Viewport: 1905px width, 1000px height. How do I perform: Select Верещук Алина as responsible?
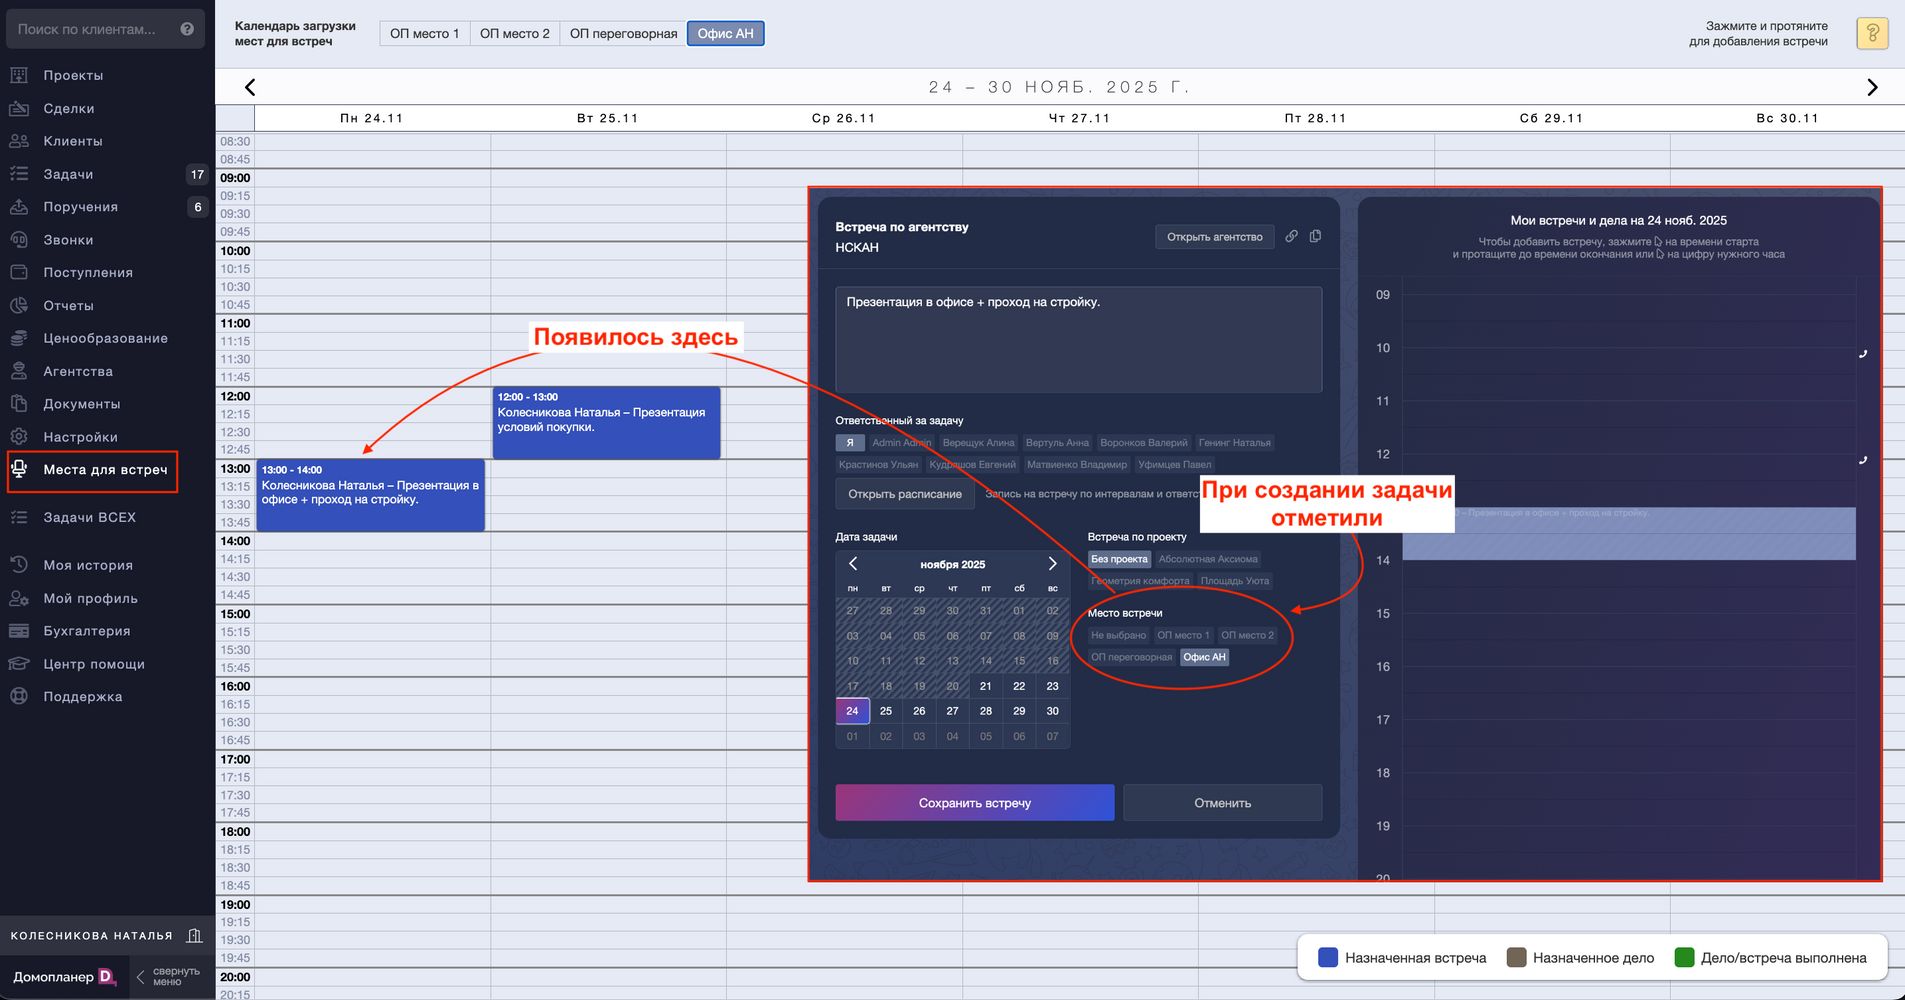(x=978, y=443)
